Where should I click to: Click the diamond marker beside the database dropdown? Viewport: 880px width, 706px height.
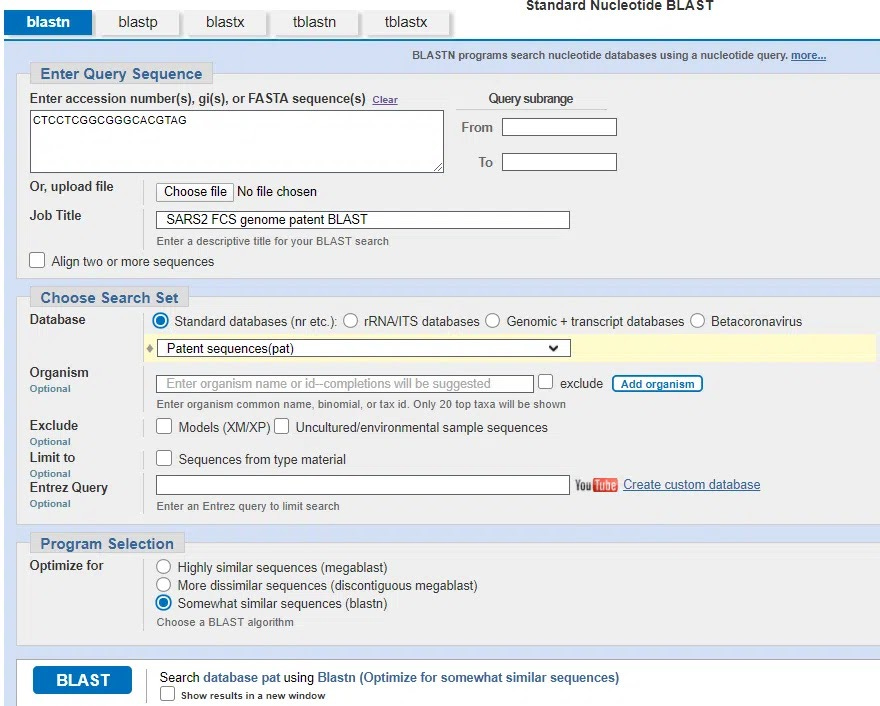coord(150,349)
